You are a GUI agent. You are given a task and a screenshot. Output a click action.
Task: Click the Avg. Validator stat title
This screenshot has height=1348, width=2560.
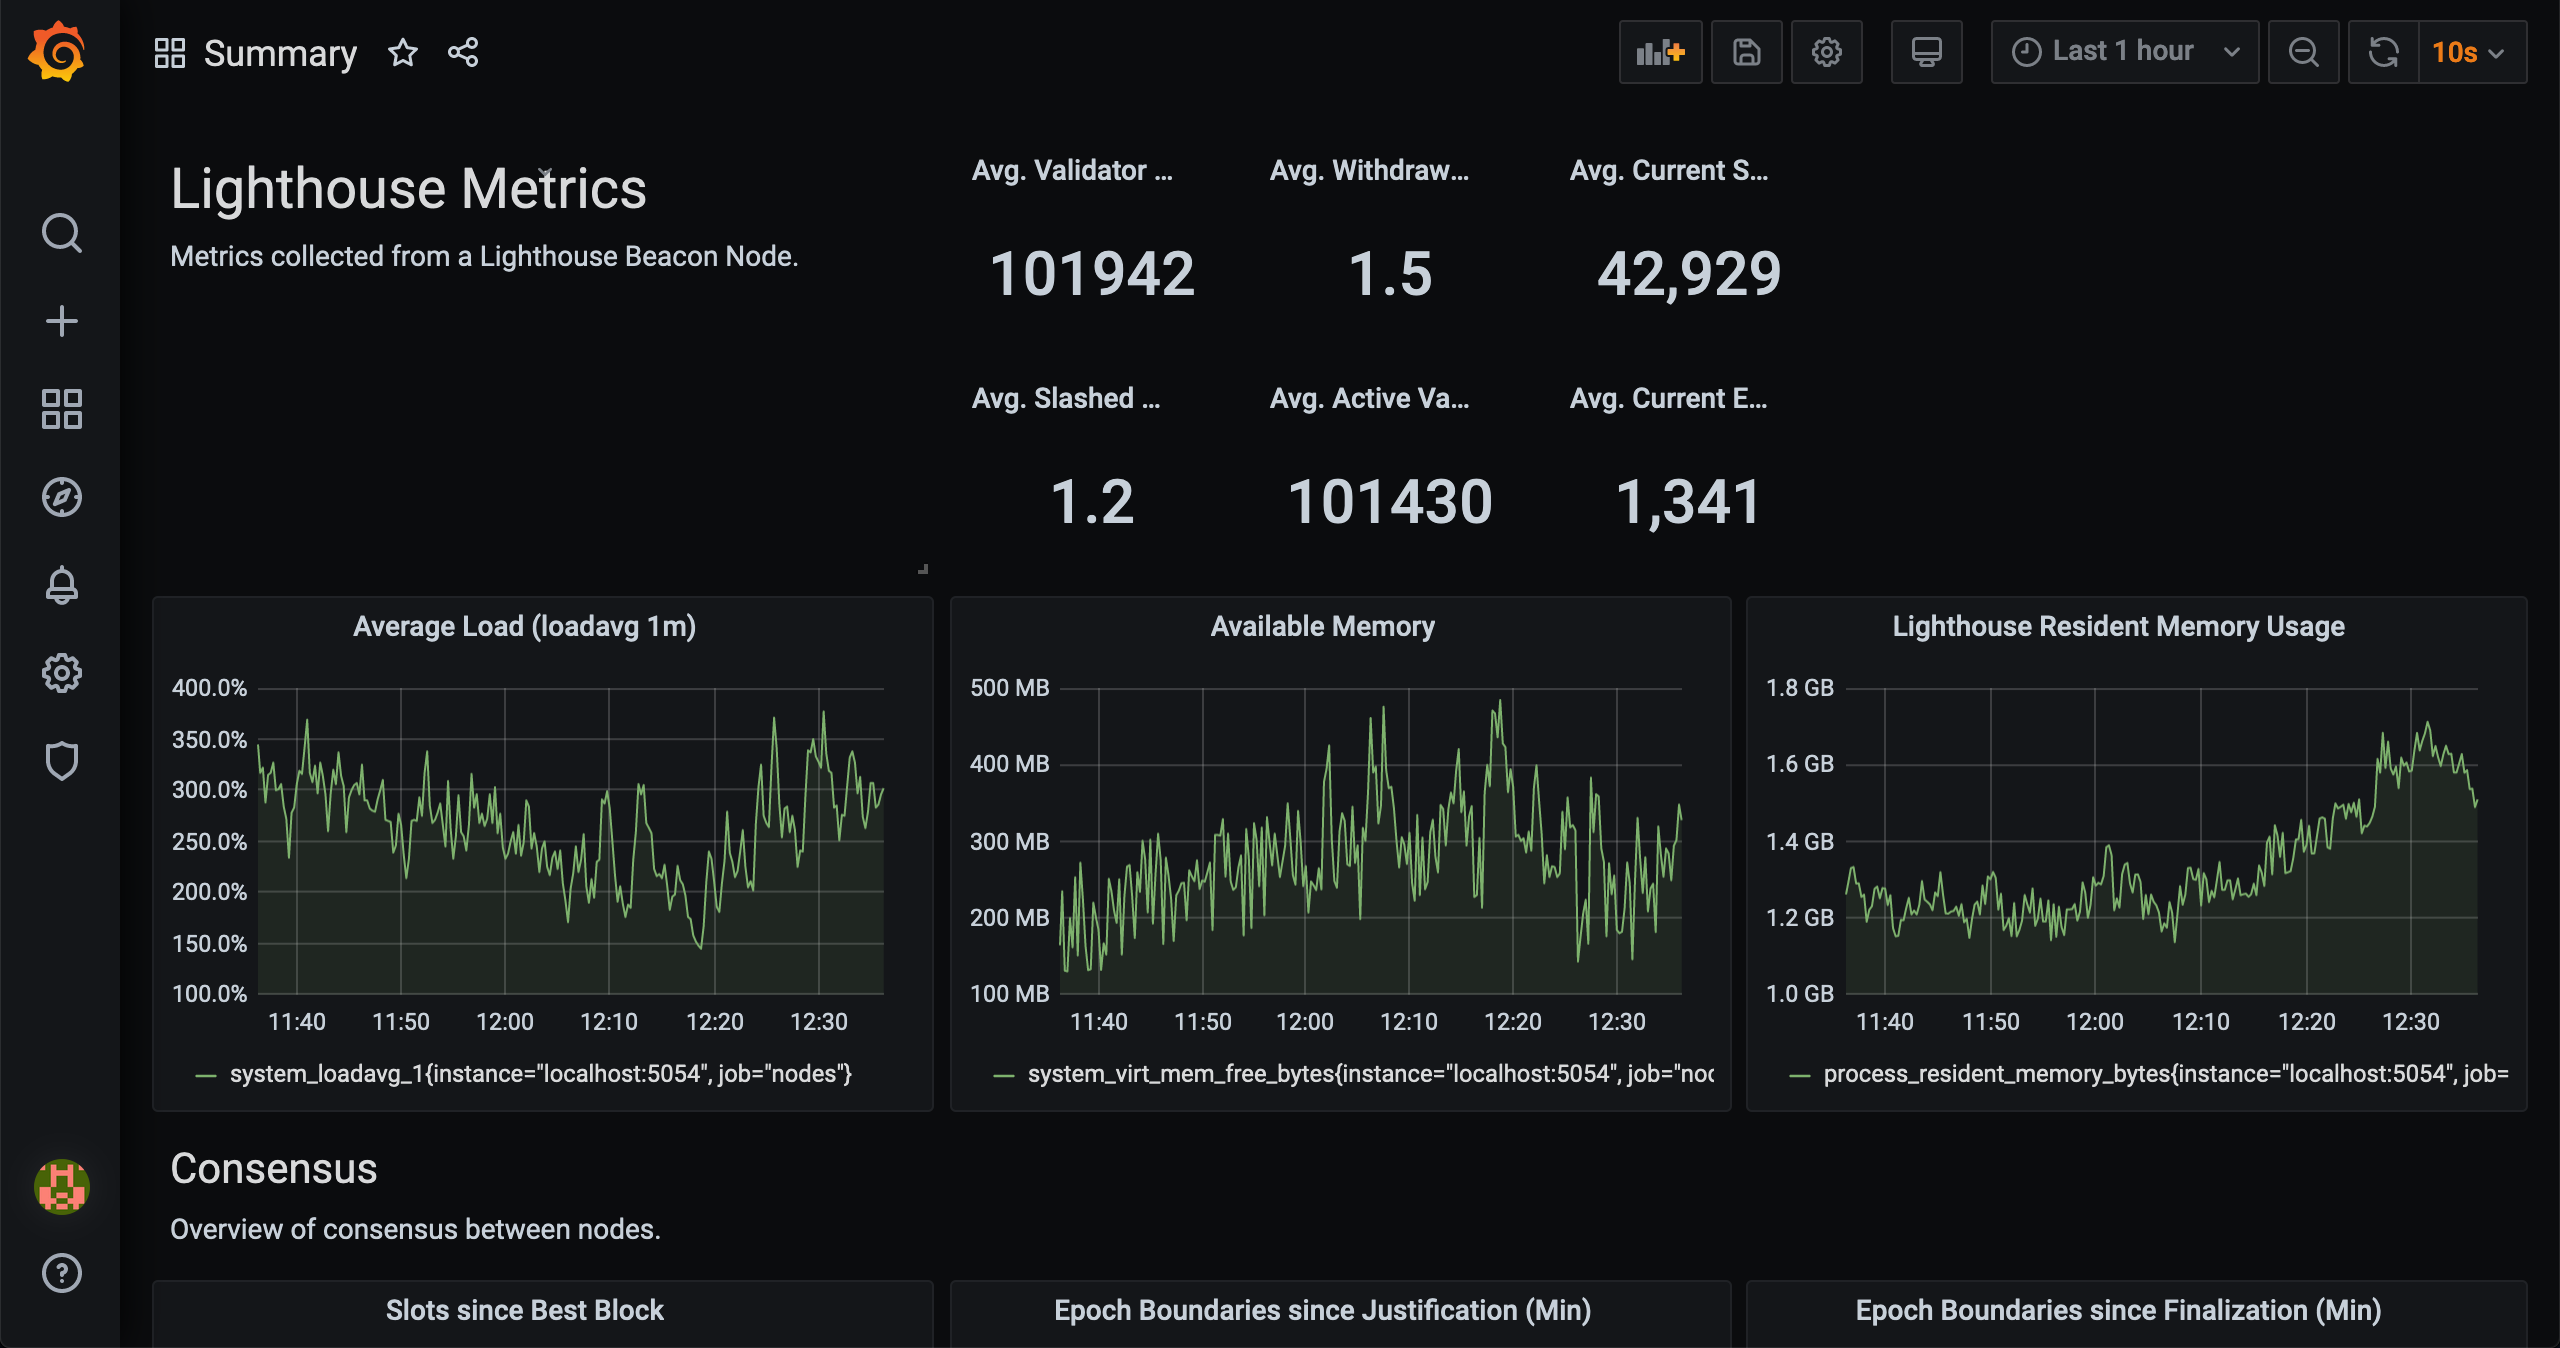pos(1072,171)
